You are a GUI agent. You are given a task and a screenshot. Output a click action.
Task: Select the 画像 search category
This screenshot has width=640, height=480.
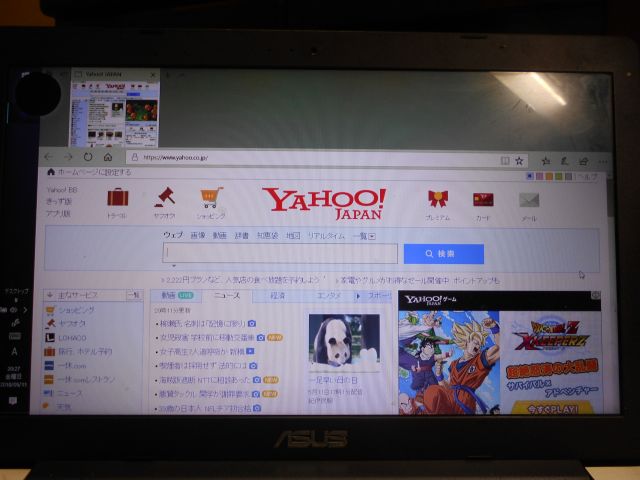pyautogui.click(x=198, y=236)
